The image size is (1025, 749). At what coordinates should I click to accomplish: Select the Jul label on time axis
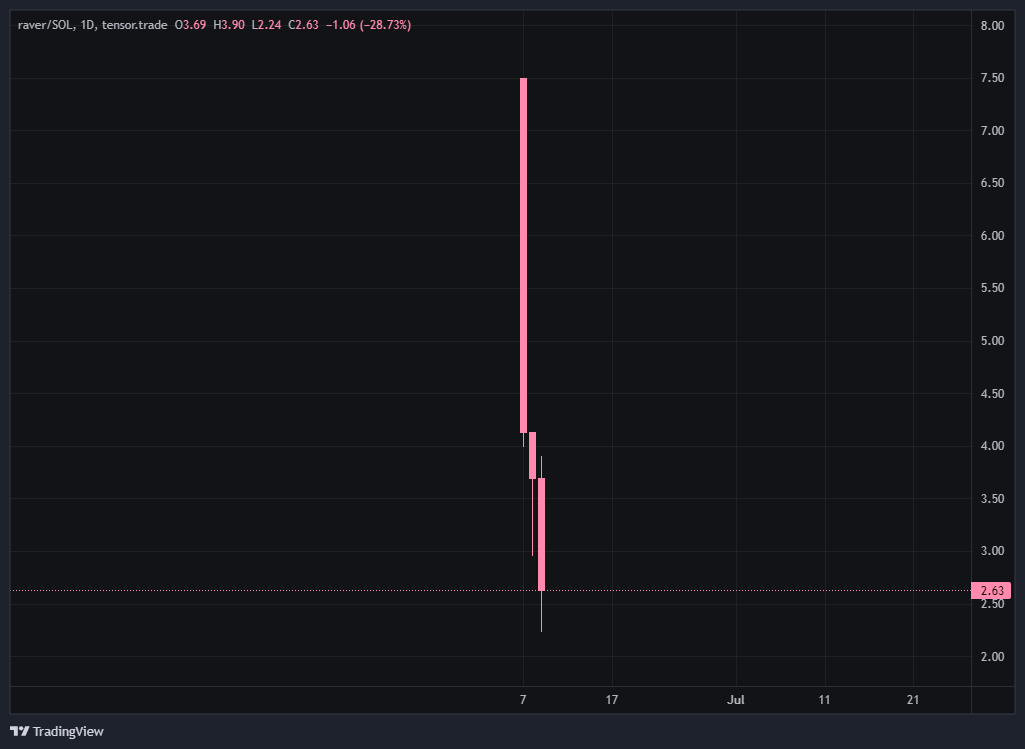[736, 700]
